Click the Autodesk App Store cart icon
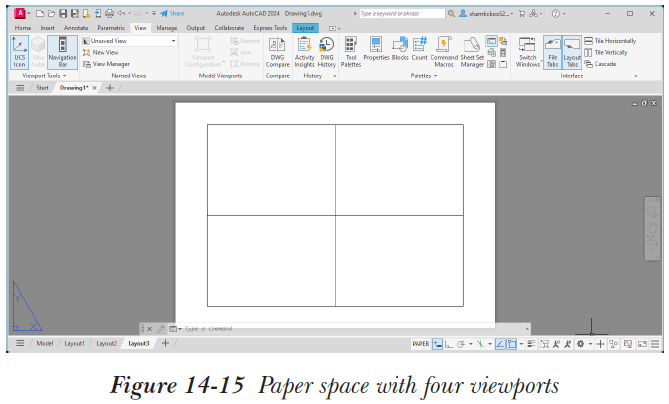 (521, 14)
